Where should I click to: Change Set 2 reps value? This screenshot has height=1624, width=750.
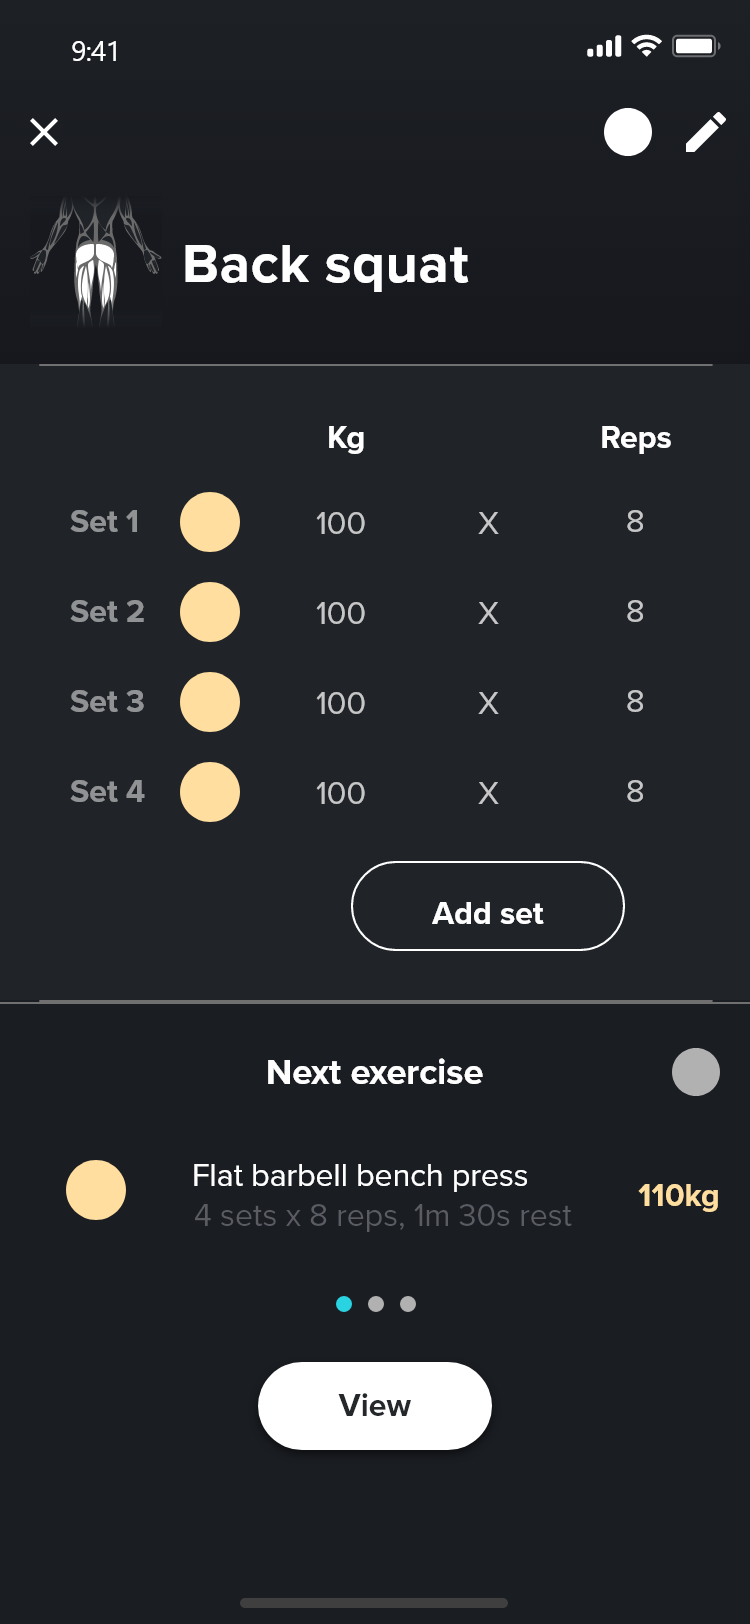(635, 612)
